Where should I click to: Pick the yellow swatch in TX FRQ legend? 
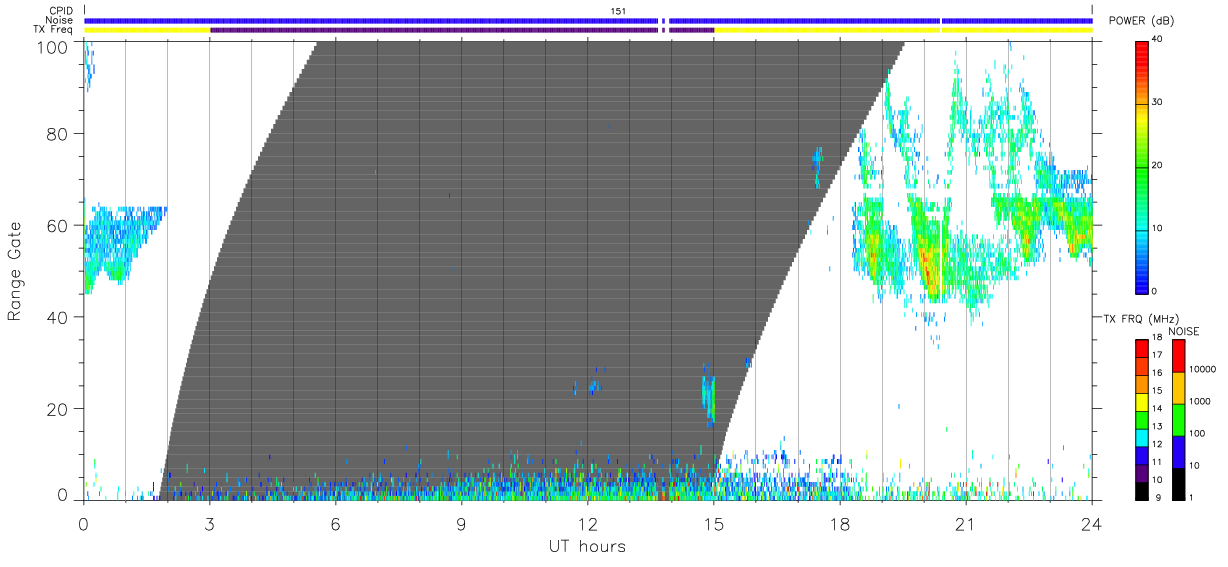click(x=1142, y=400)
